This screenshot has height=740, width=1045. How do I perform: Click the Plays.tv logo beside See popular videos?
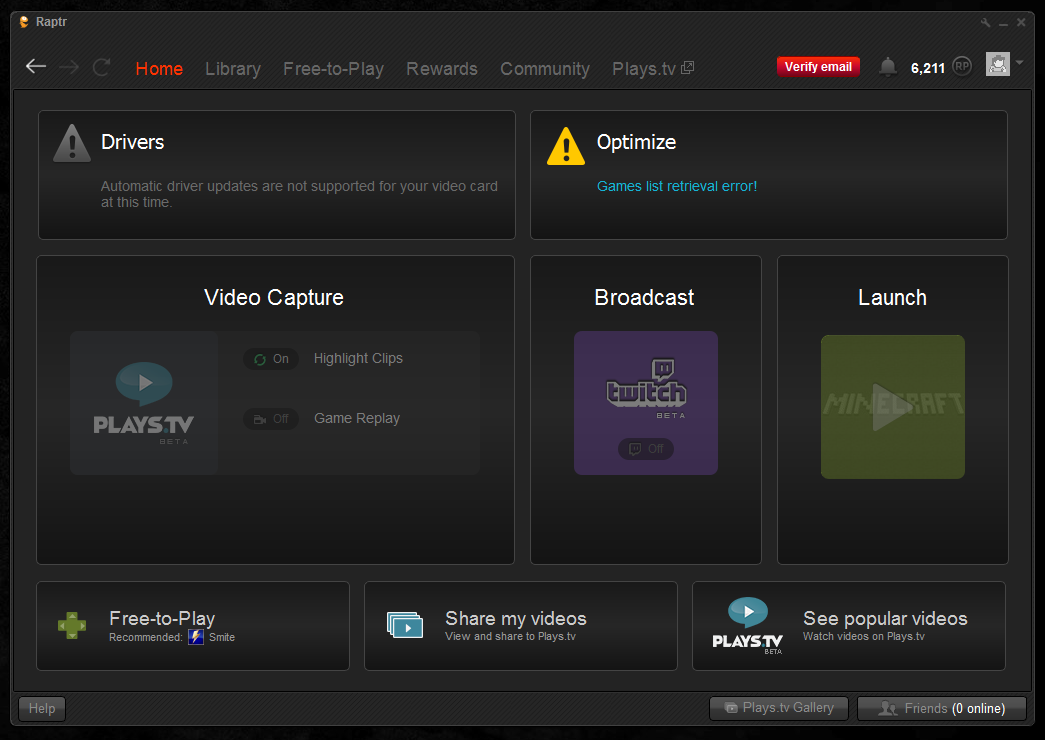pyautogui.click(x=747, y=625)
